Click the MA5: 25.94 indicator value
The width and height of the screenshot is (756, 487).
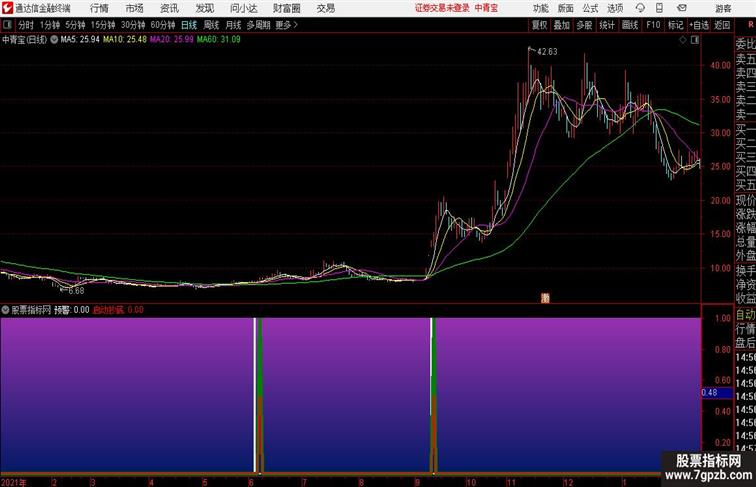80,40
